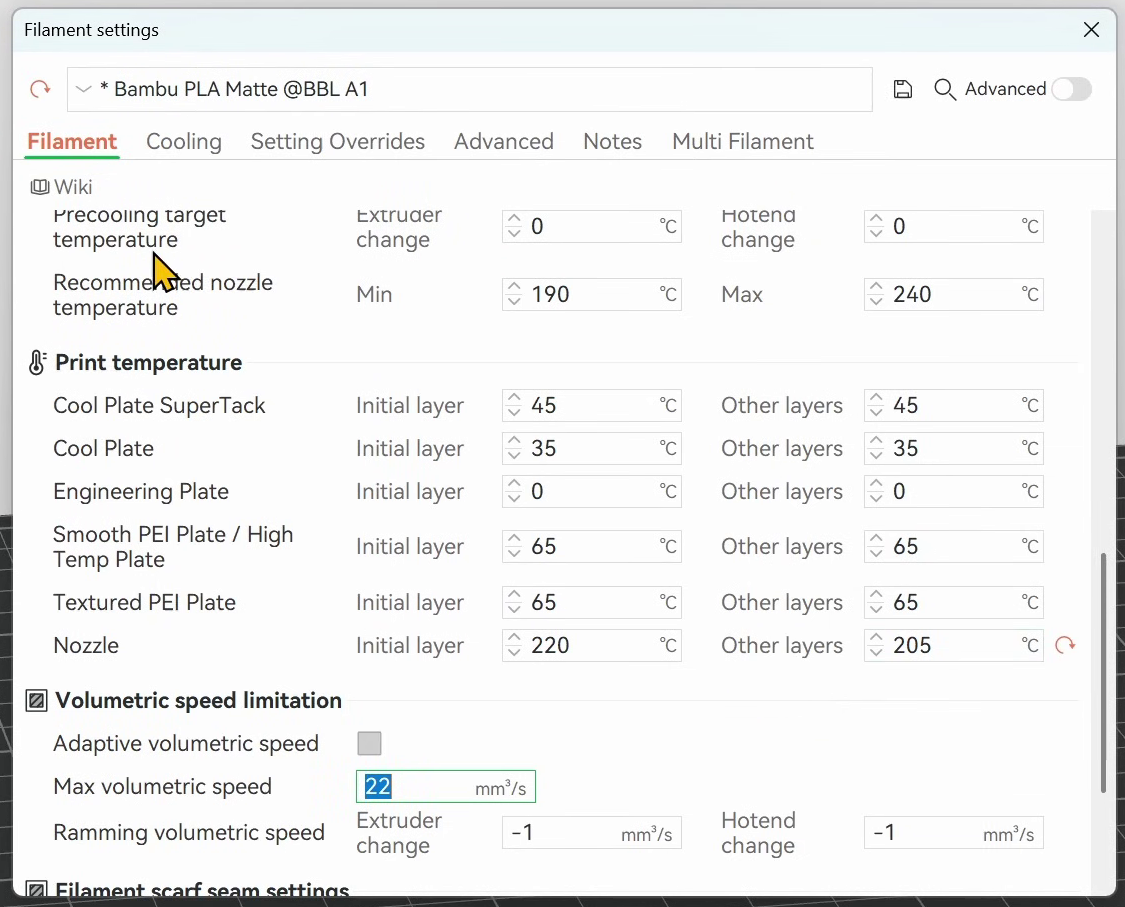Viewport: 1125px width, 907px height.
Task: Increase Cool Plate SuperTack initial layer temperature
Action: click(x=514, y=398)
